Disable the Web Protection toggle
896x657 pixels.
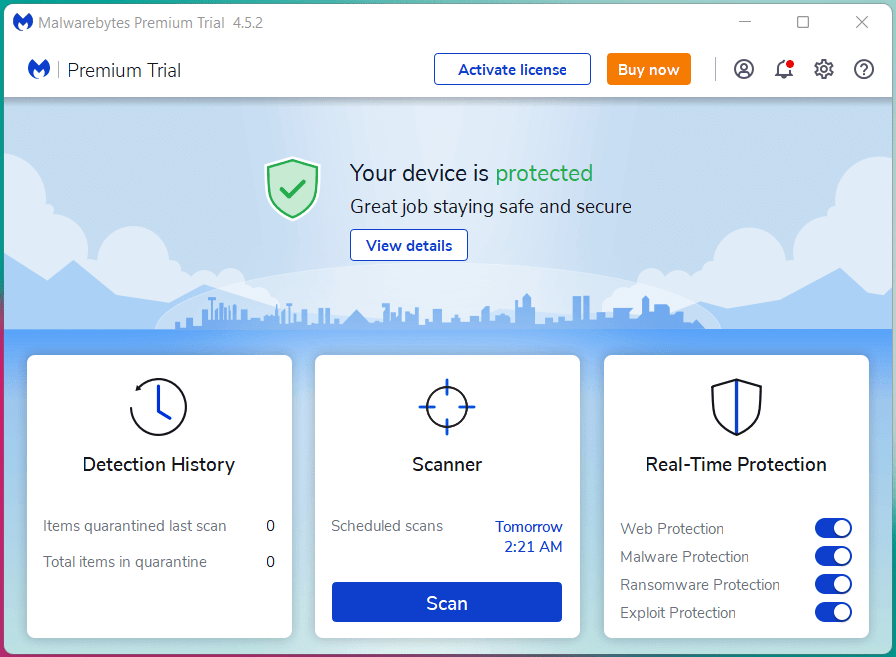coord(833,528)
